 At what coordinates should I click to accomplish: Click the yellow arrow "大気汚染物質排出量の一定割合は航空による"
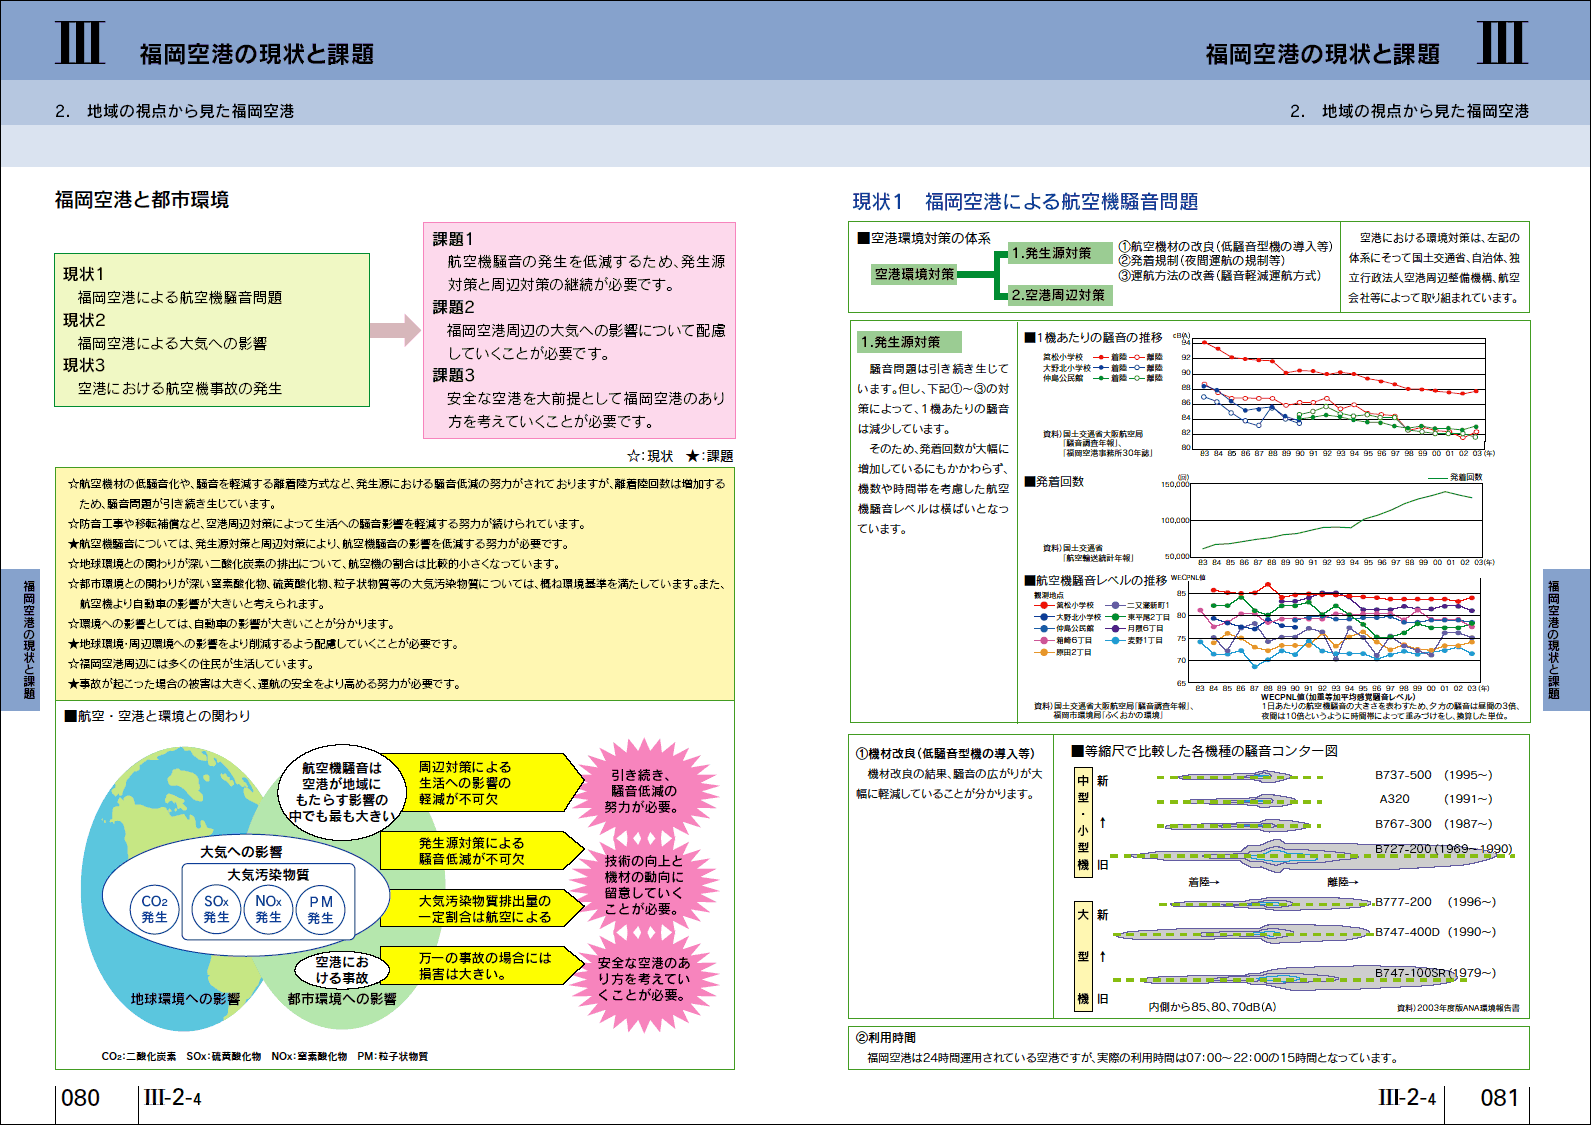(482, 908)
